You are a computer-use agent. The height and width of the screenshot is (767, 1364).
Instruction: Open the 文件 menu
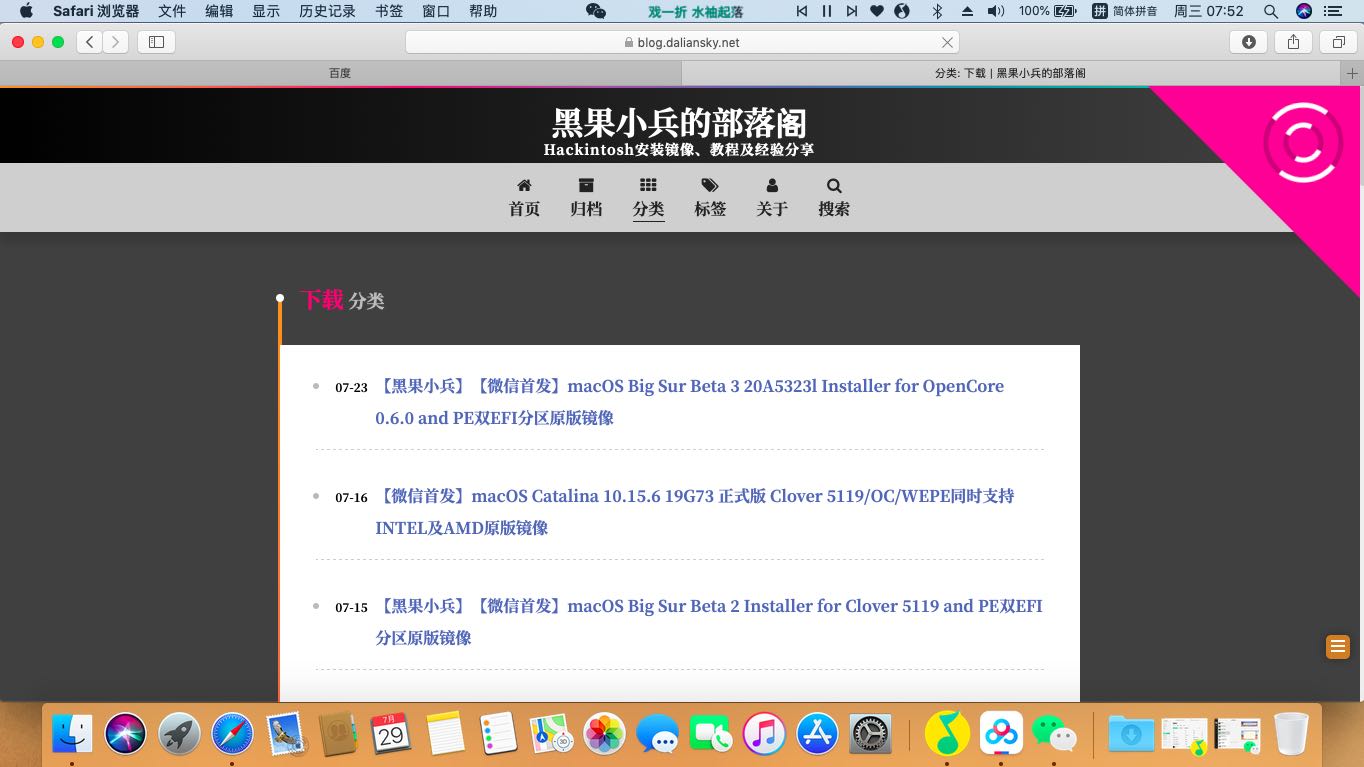coord(172,11)
